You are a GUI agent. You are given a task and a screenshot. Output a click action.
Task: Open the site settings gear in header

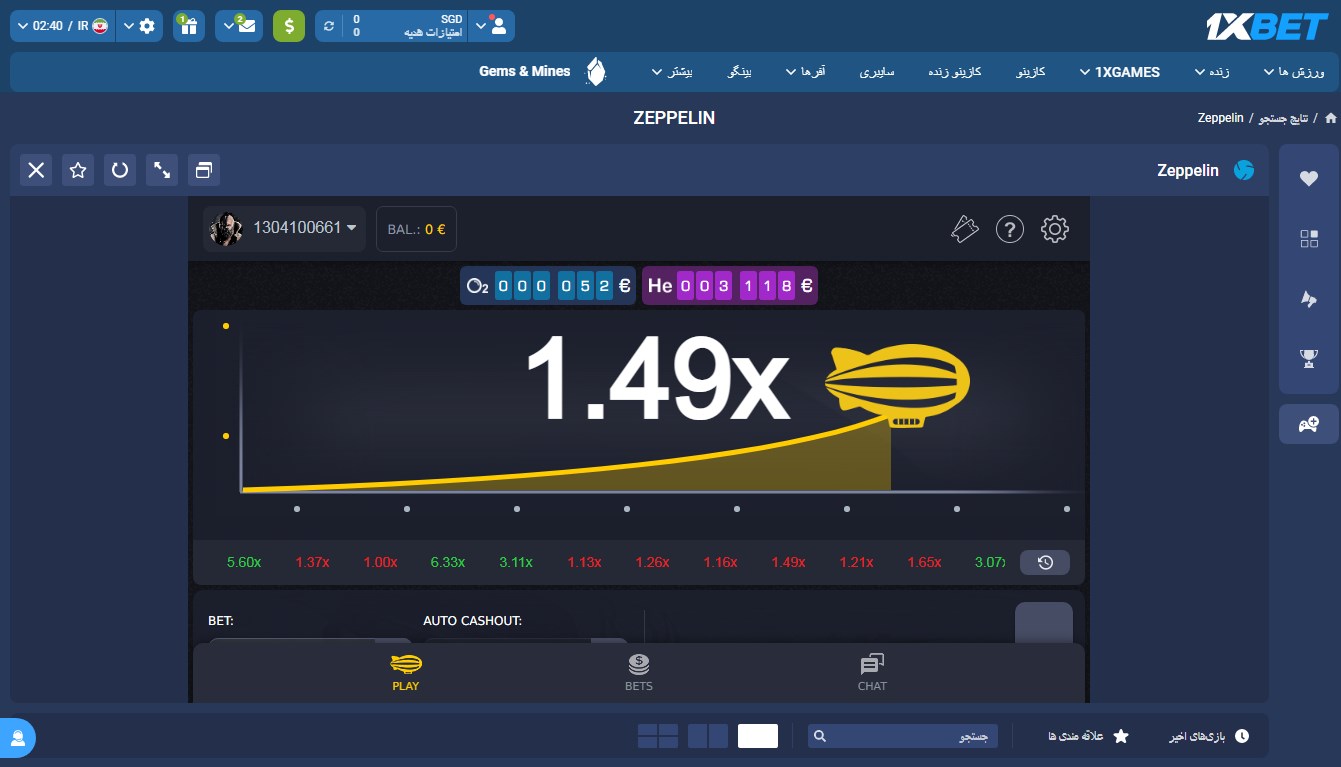[x=147, y=26]
